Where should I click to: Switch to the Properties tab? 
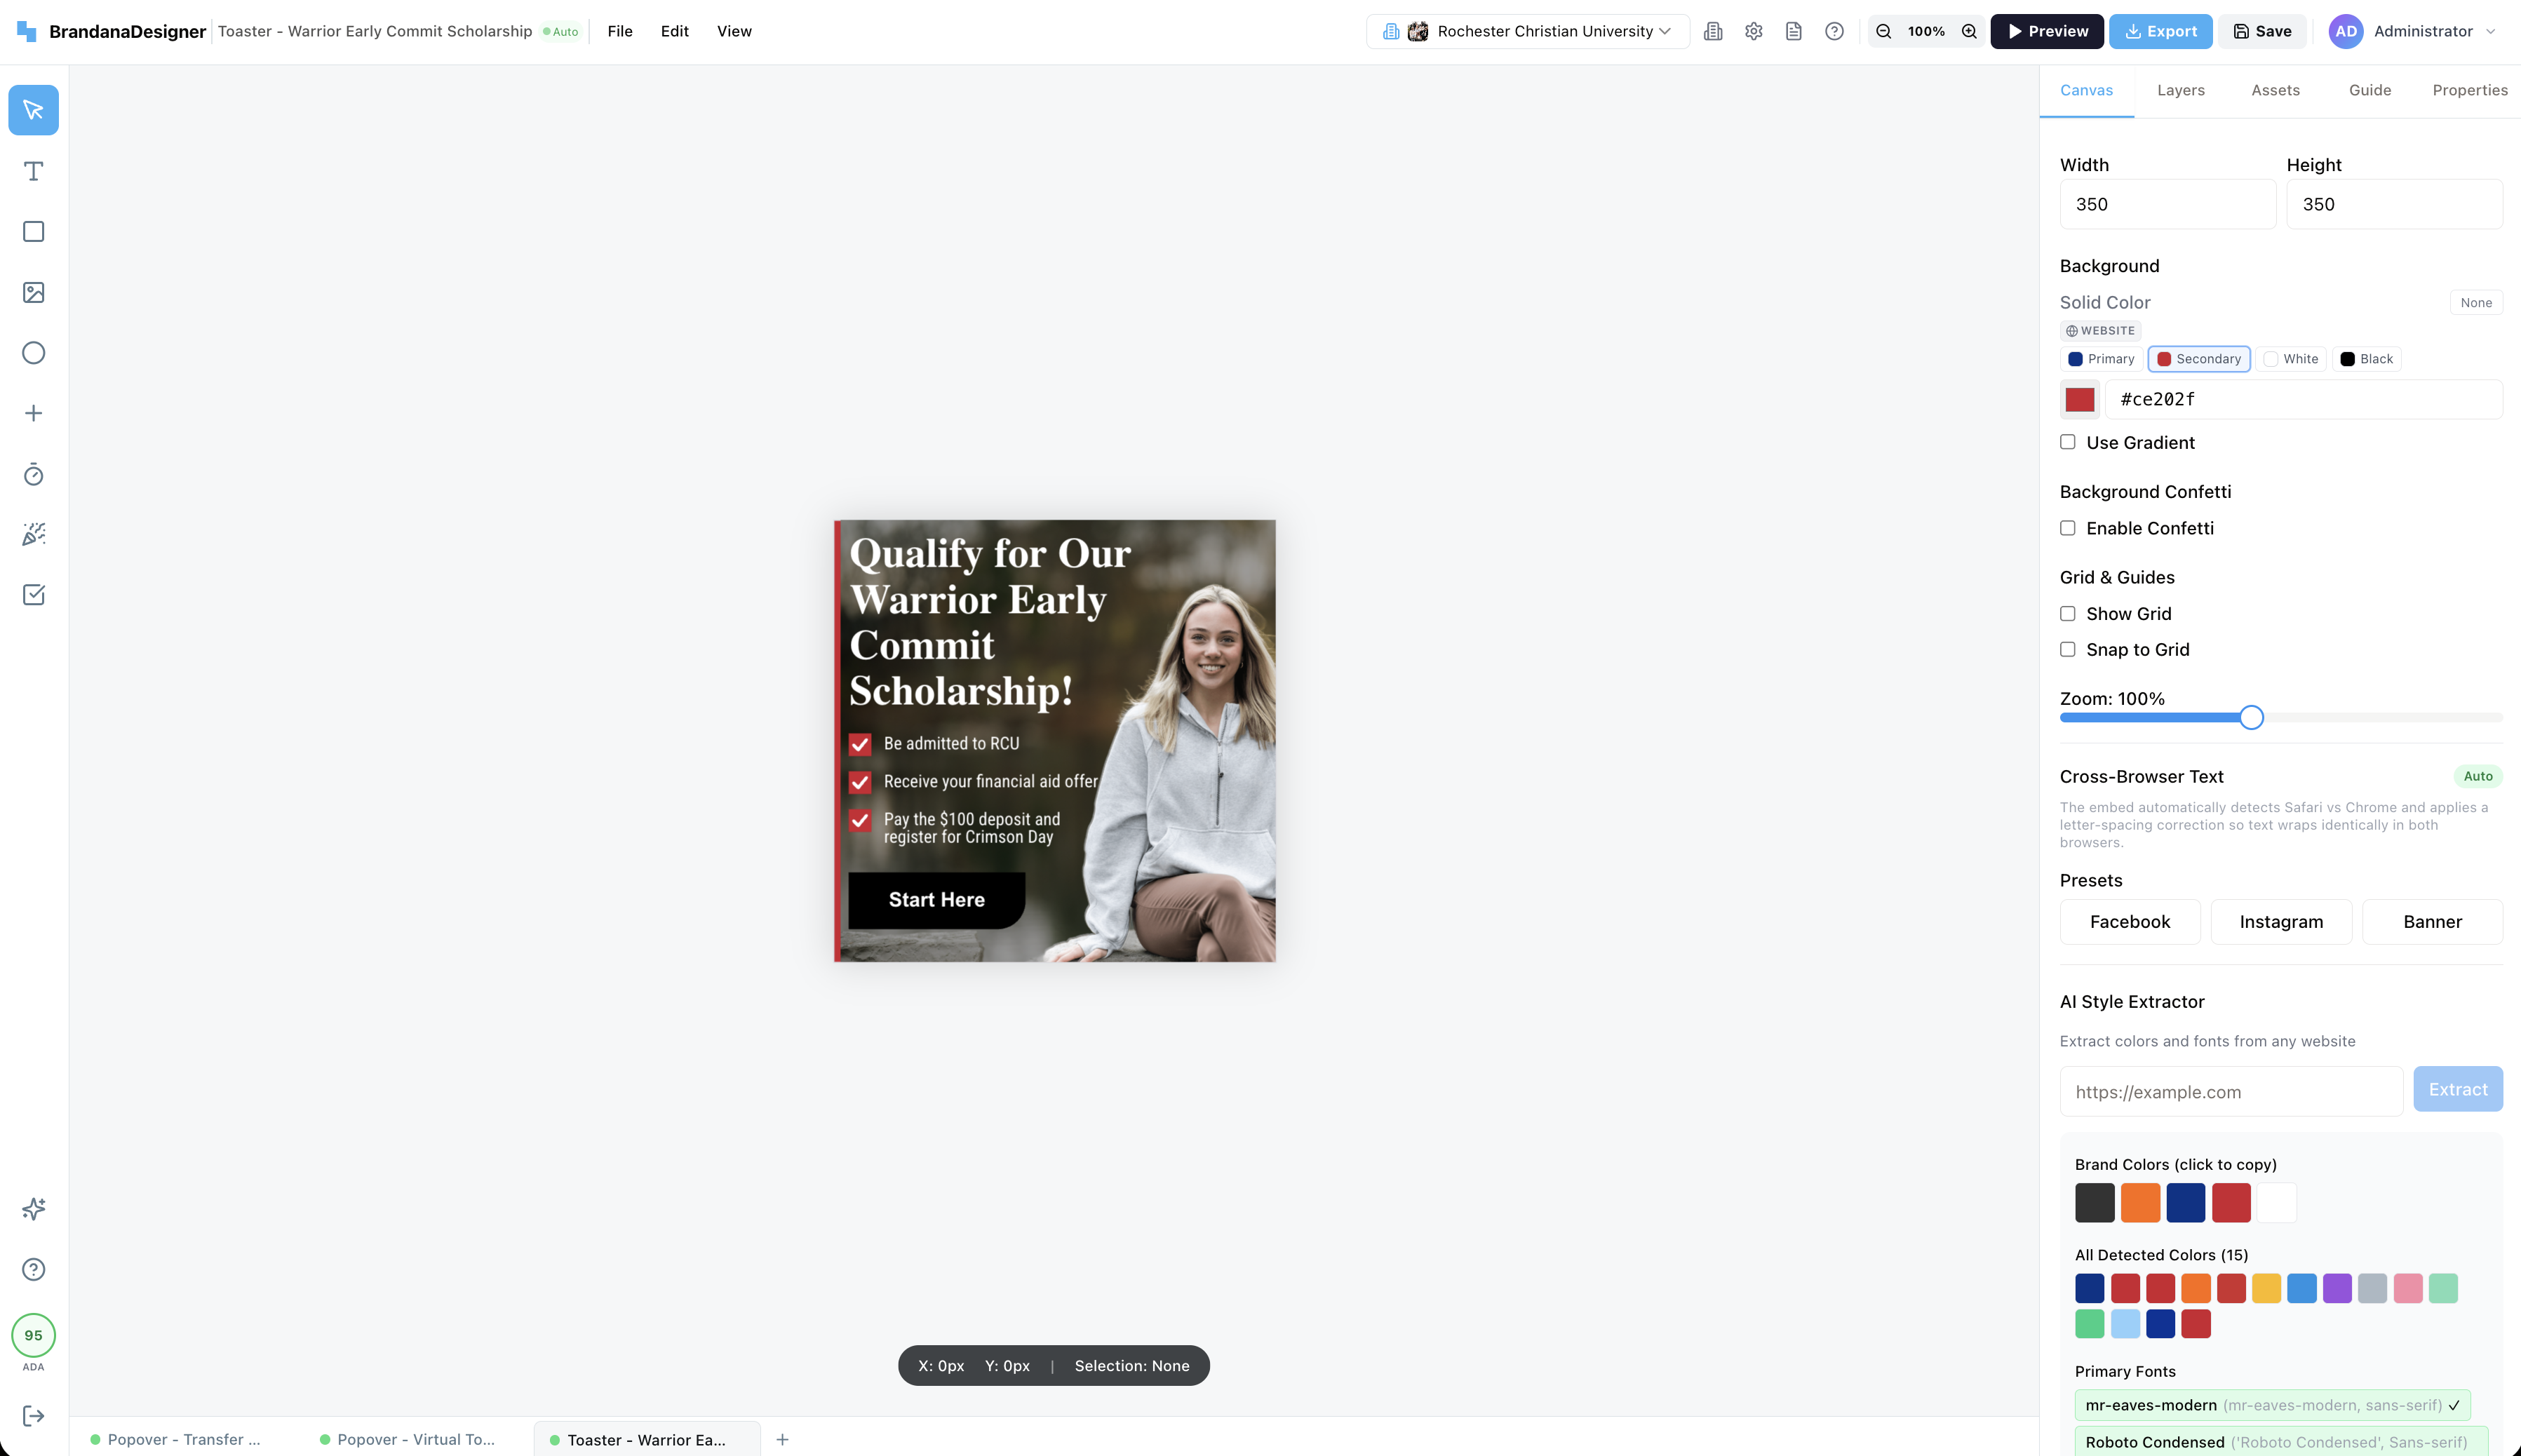point(2470,91)
